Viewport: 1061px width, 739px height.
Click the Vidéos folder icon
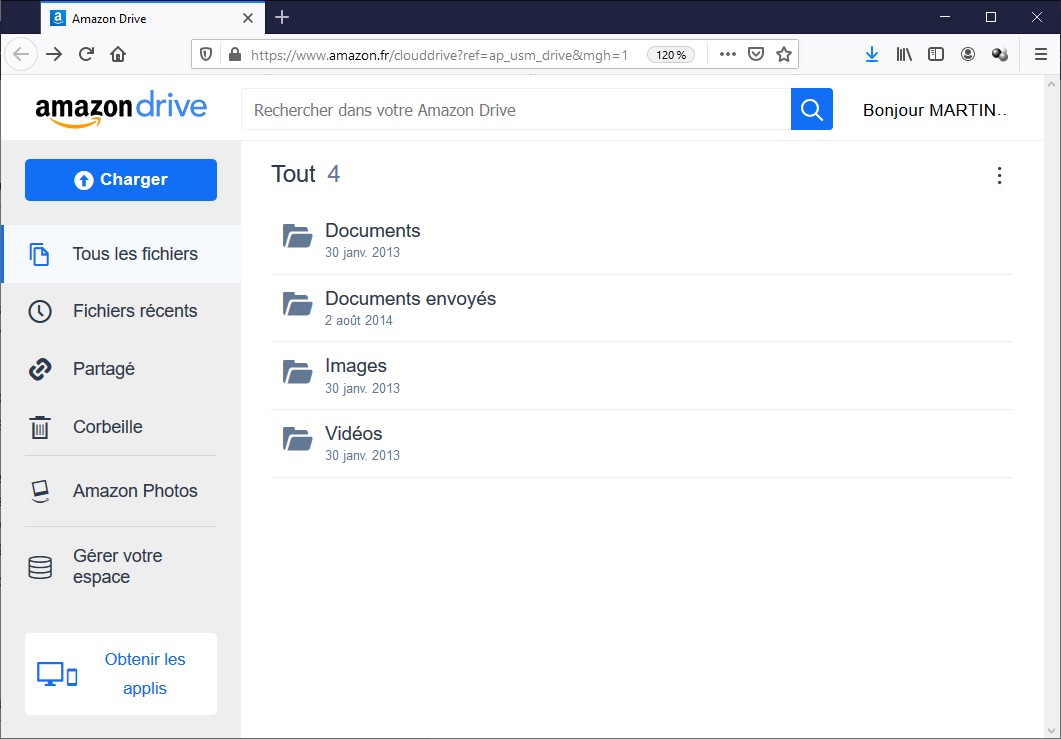click(x=297, y=439)
